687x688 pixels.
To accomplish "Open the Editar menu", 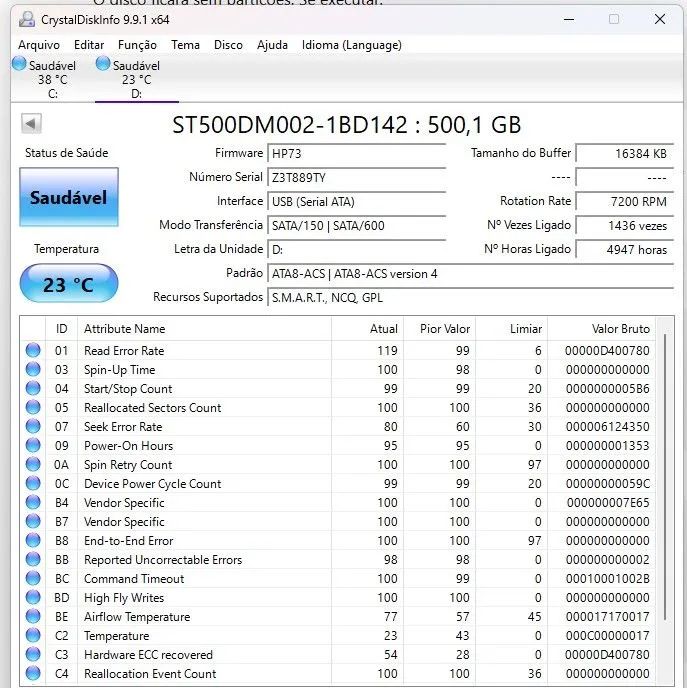I will pos(89,45).
